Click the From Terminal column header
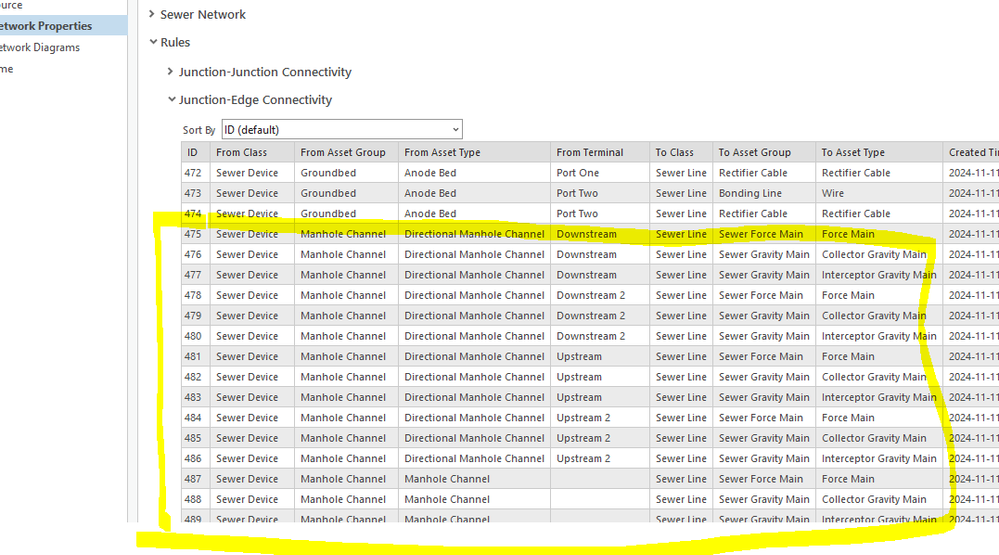The width and height of the screenshot is (999, 555). [600, 152]
